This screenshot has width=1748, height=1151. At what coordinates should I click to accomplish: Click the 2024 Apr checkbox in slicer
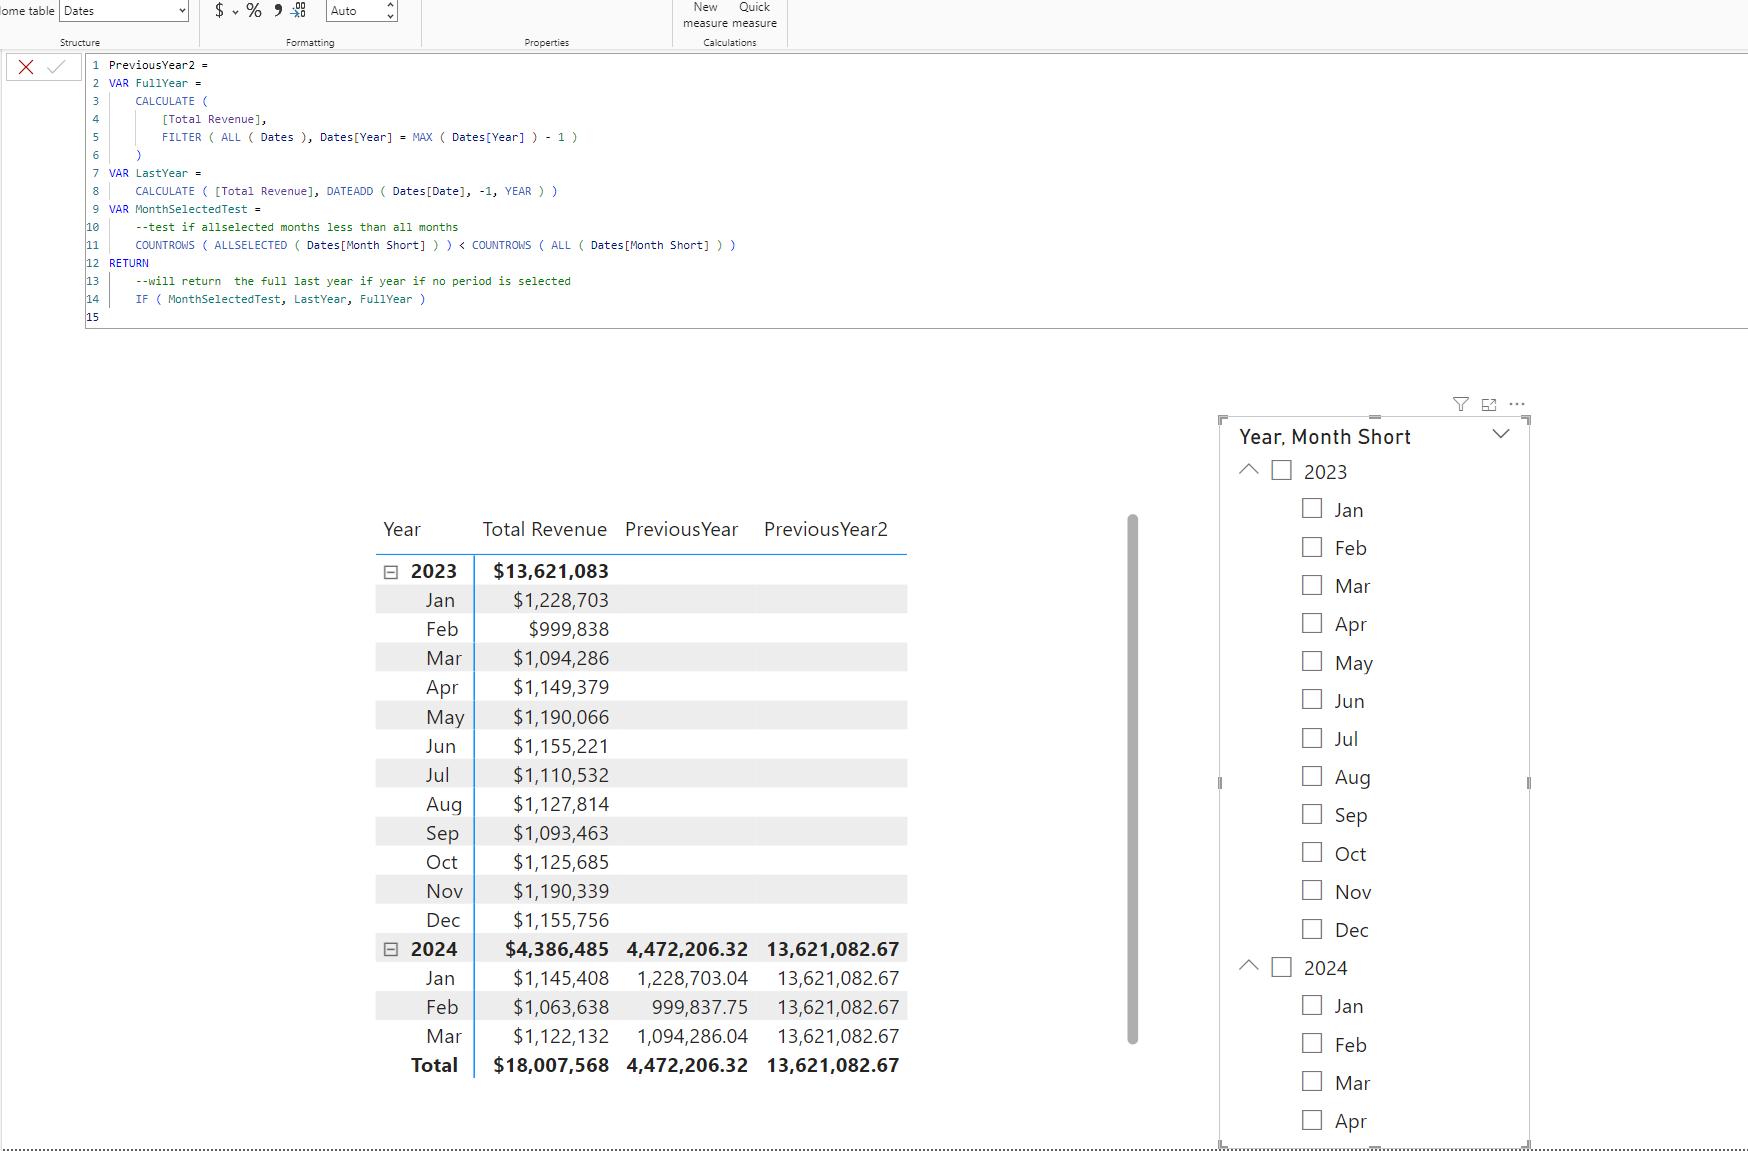click(x=1312, y=1120)
